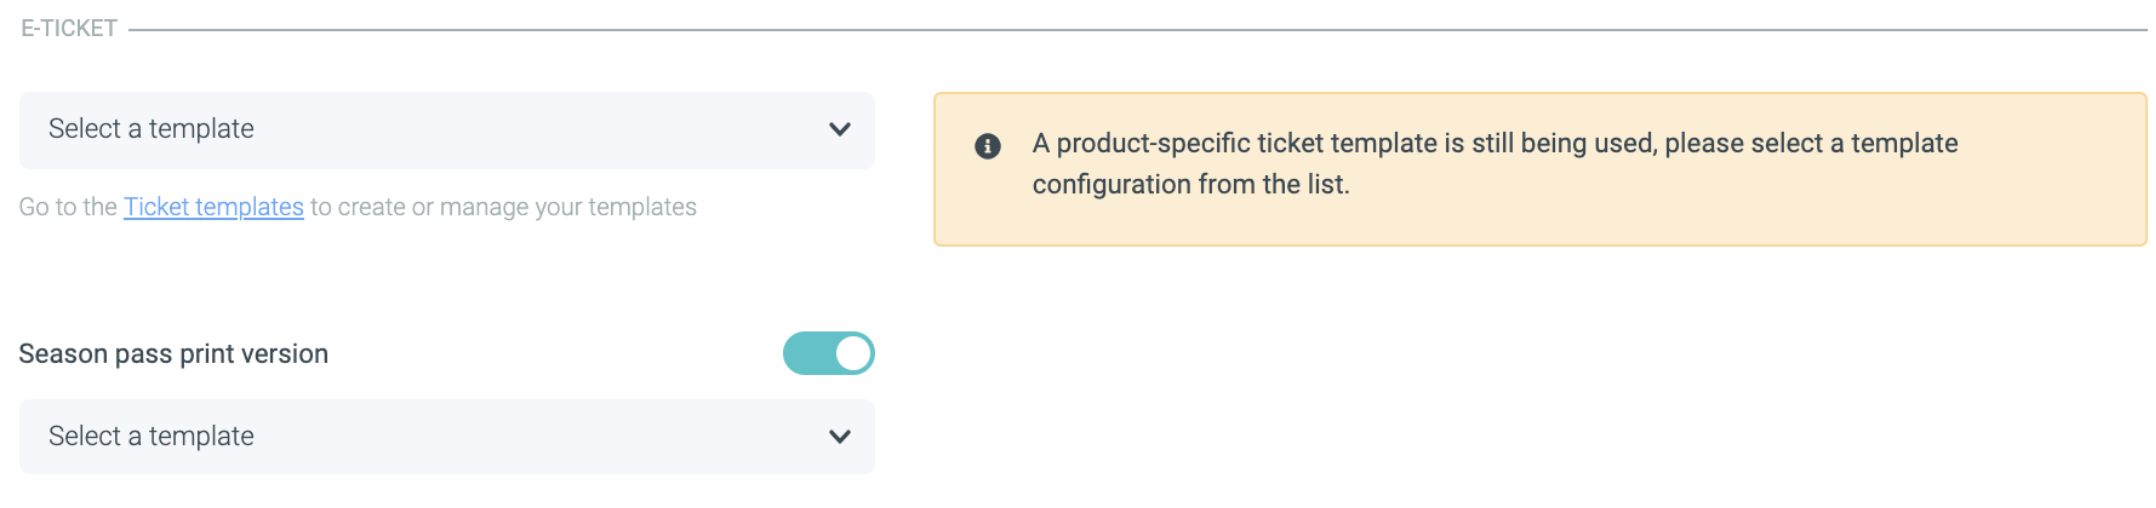Click the E-TICKET section heading

pyautogui.click(x=69, y=28)
